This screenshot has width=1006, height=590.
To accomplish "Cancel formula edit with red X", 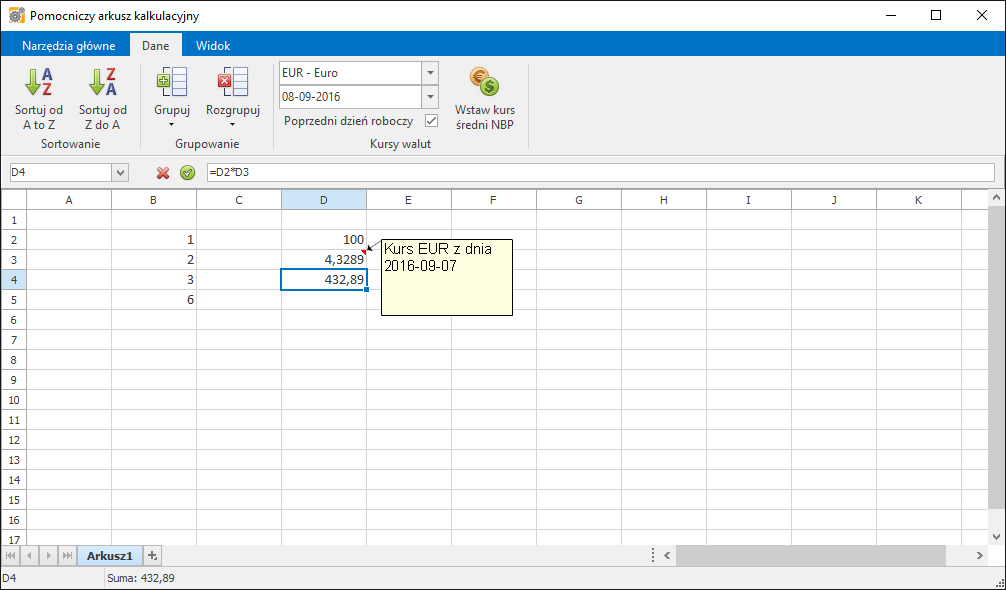I will [163, 173].
